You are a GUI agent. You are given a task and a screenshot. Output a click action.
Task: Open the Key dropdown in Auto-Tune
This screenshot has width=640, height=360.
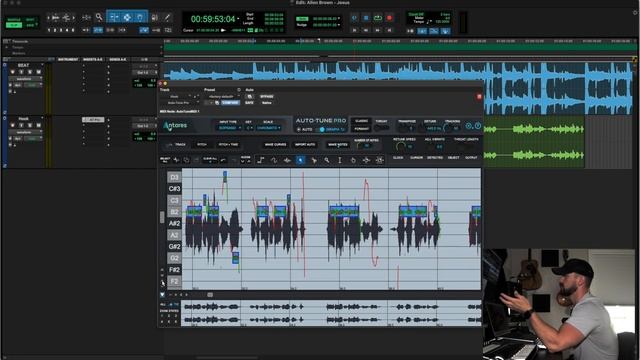249,128
